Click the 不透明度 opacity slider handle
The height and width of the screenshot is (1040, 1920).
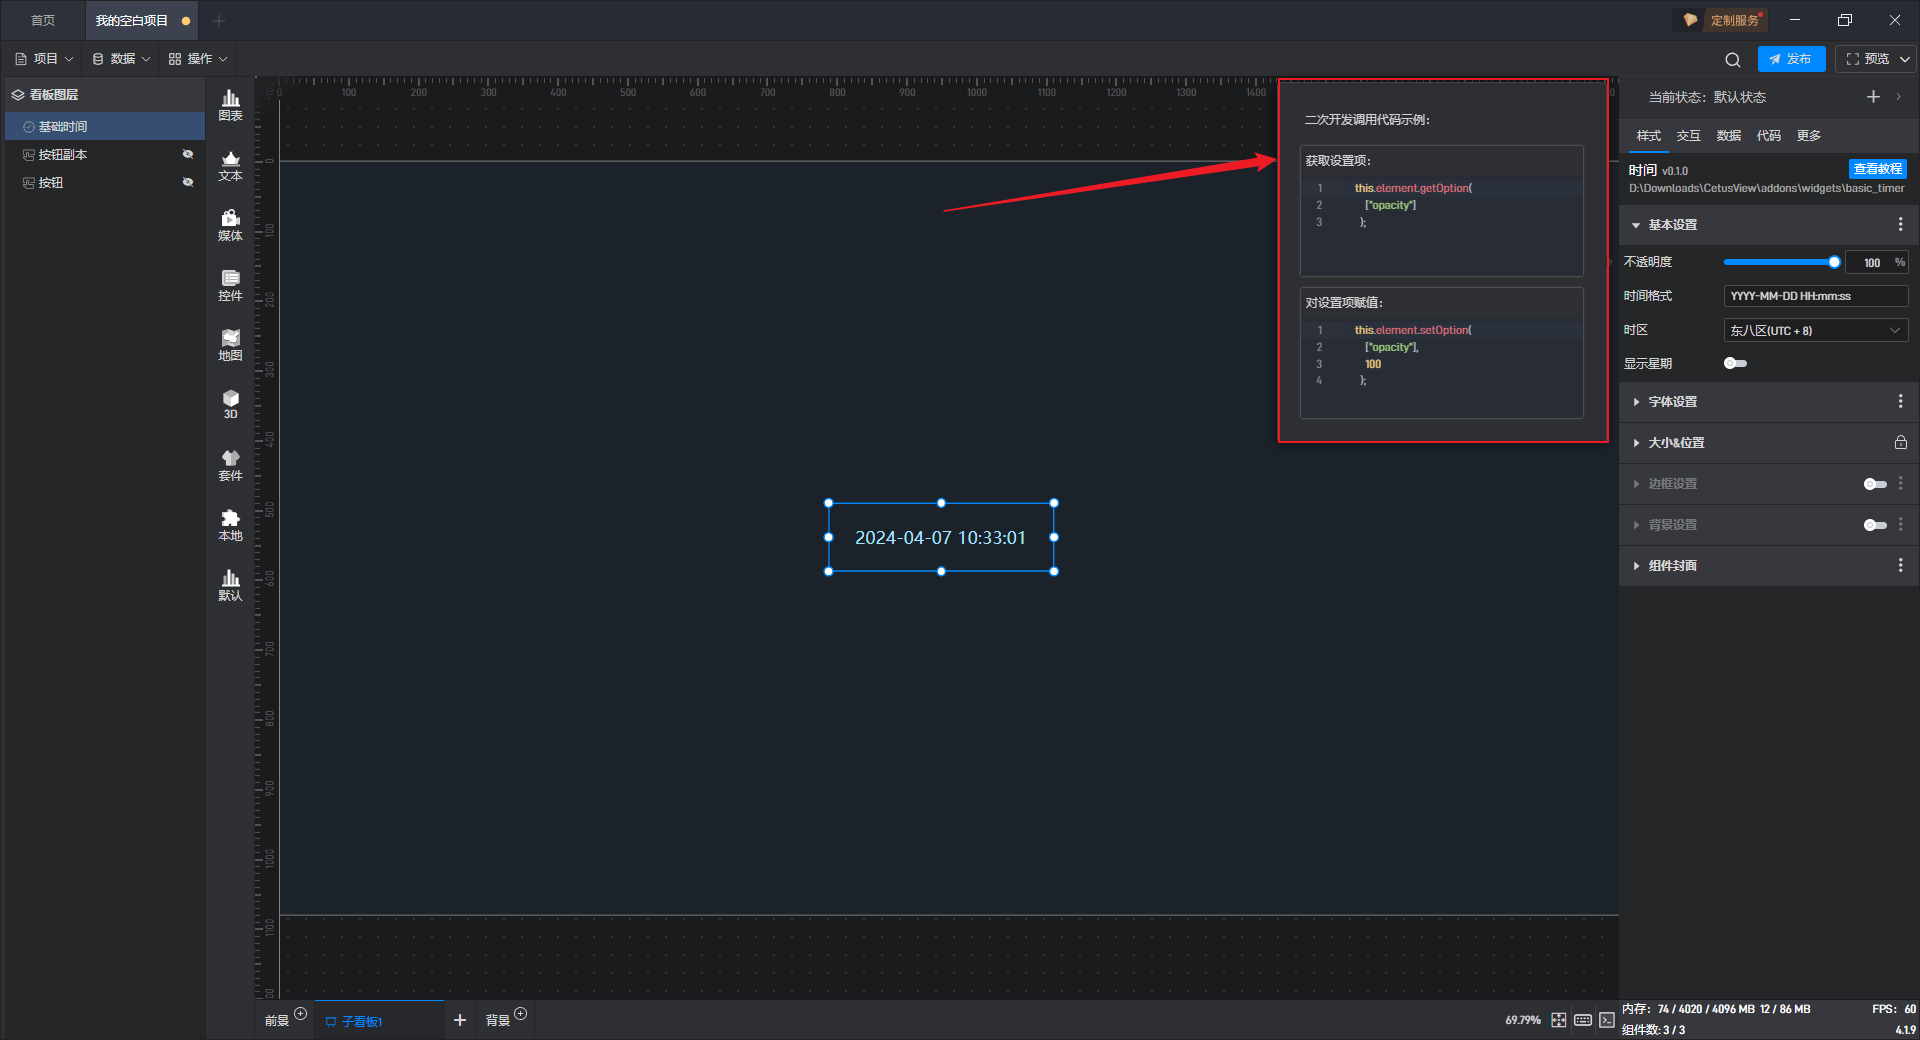pos(1834,262)
